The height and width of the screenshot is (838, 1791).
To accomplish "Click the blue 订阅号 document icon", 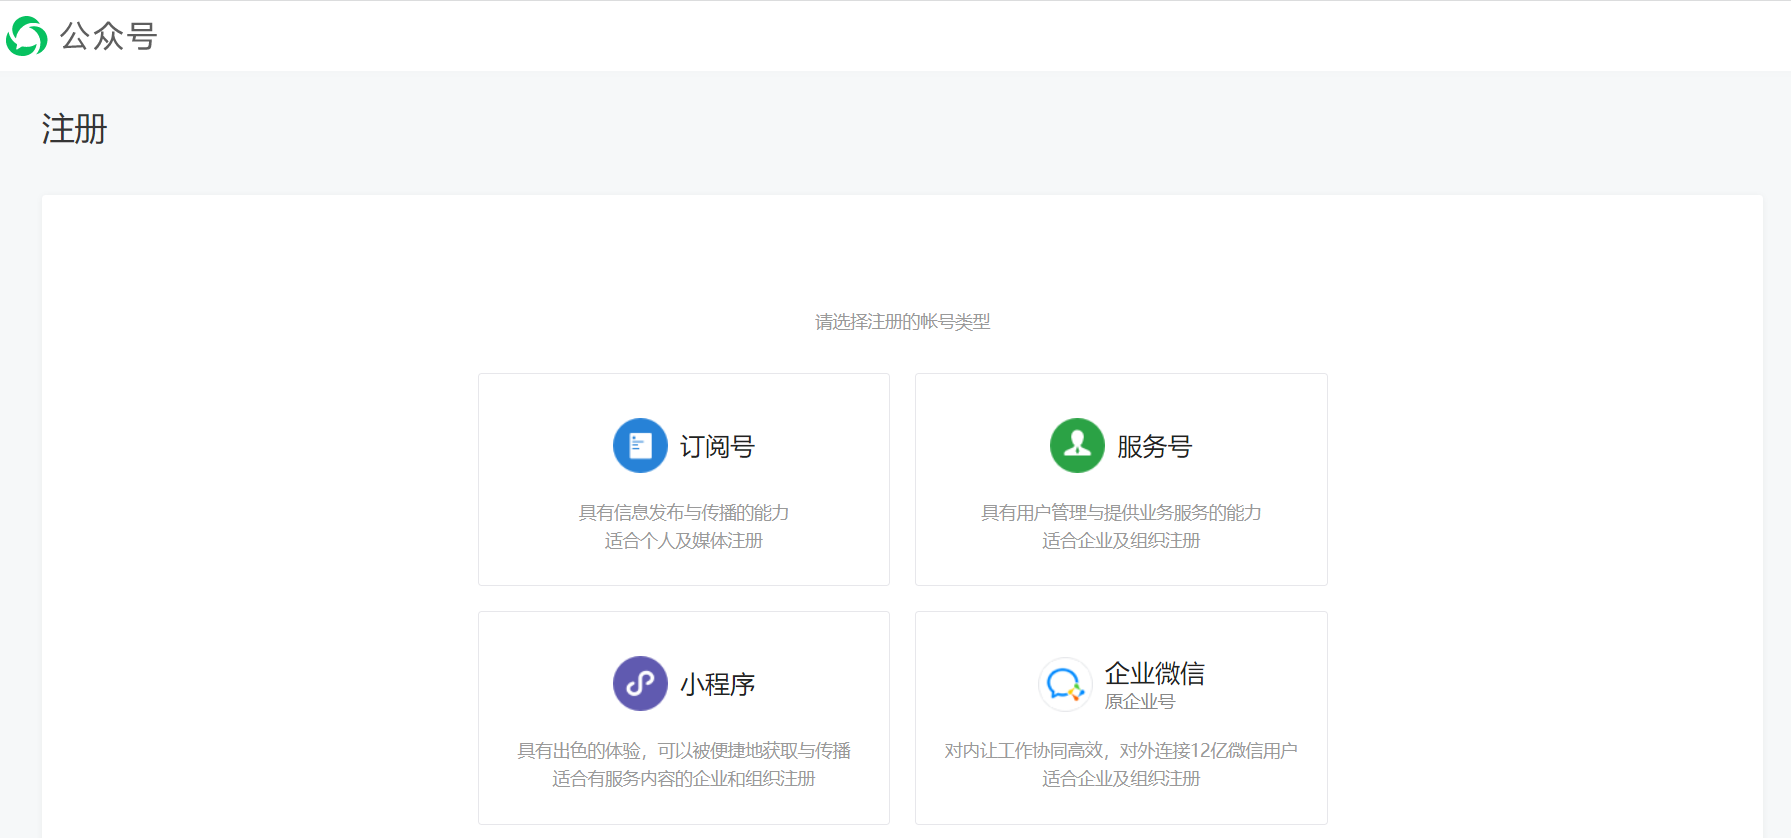I will point(640,445).
